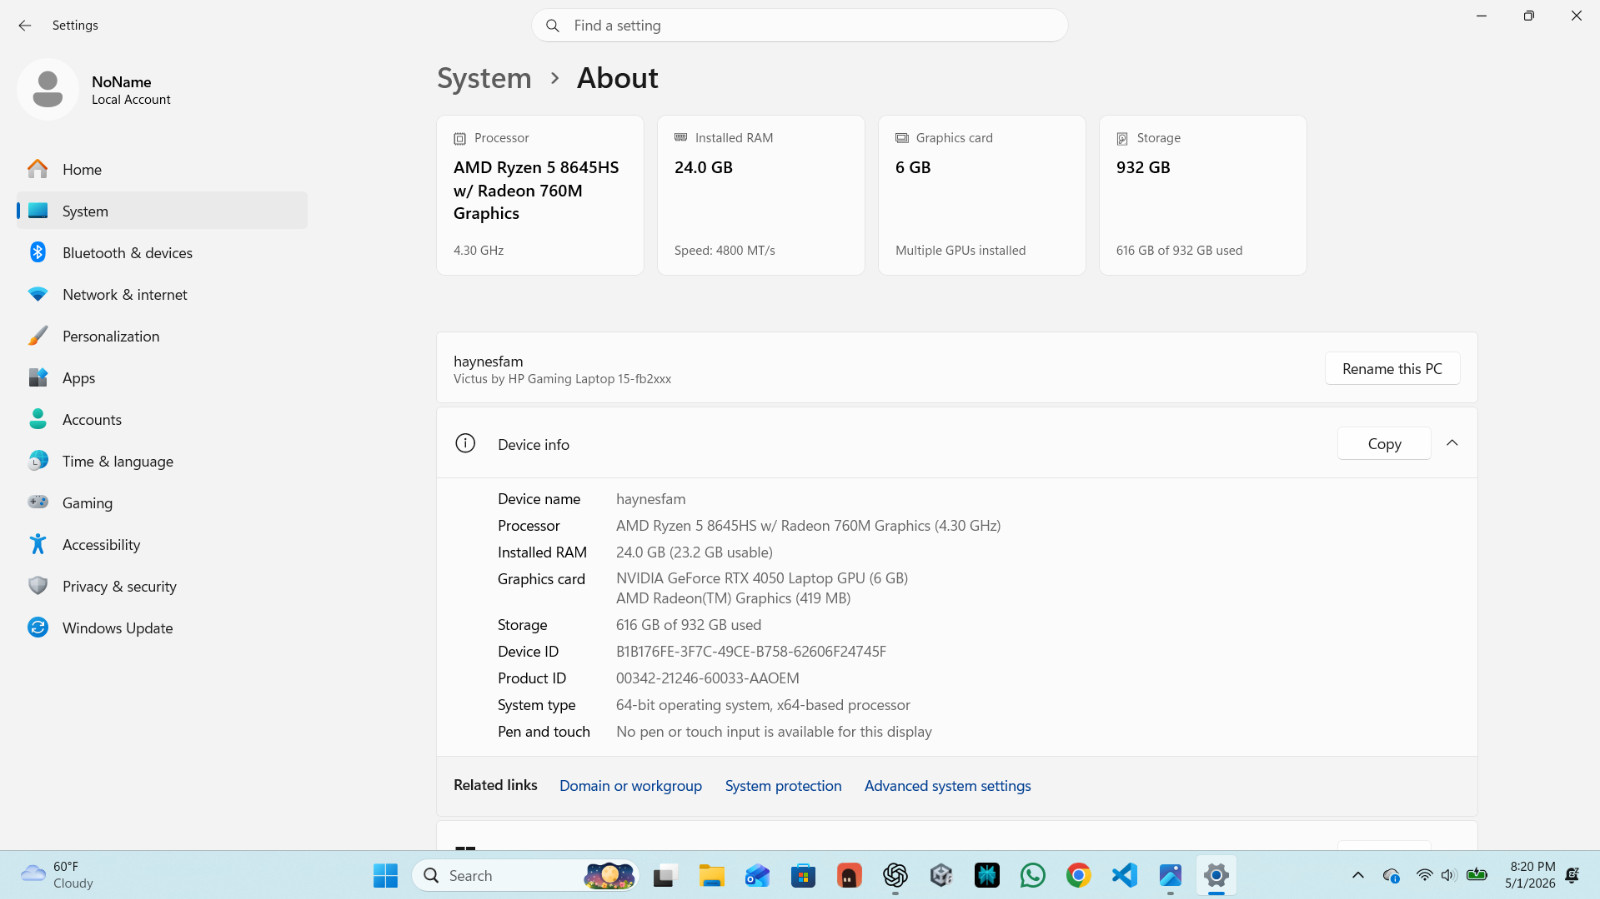Click the battery tray icon

1477,876
